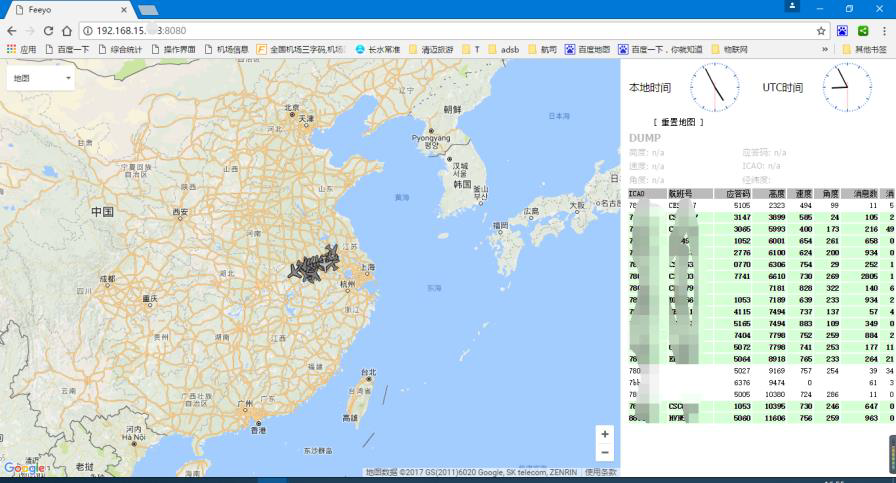The width and height of the screenshot is (896, 483).
Task: Show hidden bookmarks with the » chevron
Action: [825, 50]
